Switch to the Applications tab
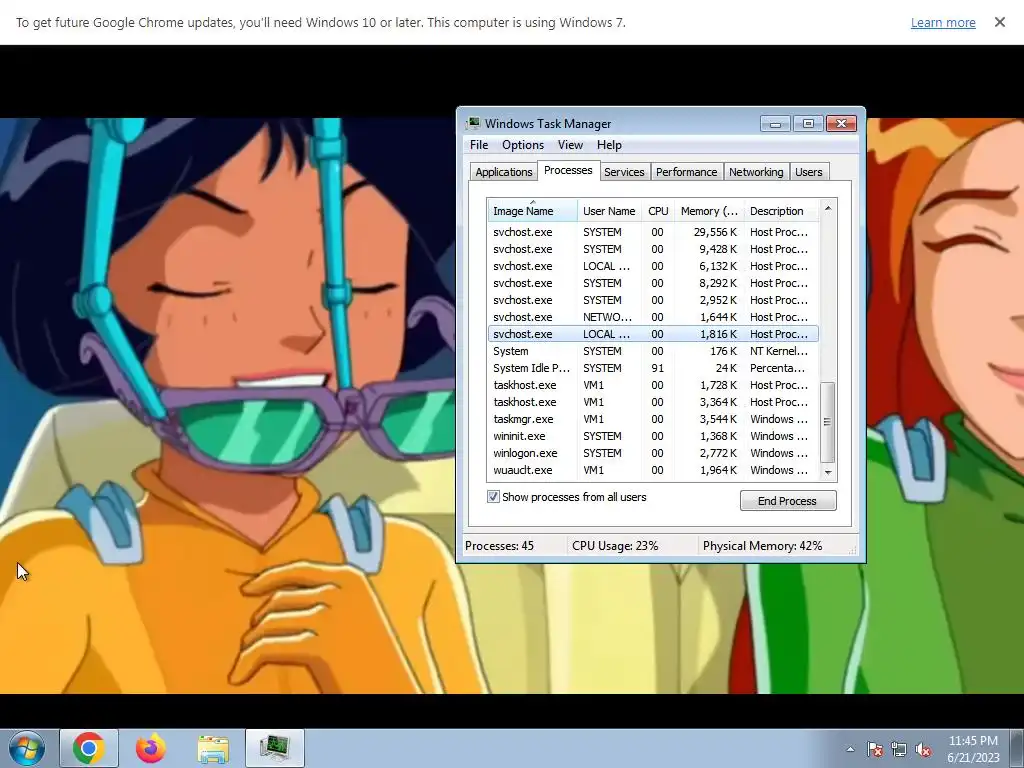The image size is (1024, 768). pyautogui.click(x=504, y=172)
